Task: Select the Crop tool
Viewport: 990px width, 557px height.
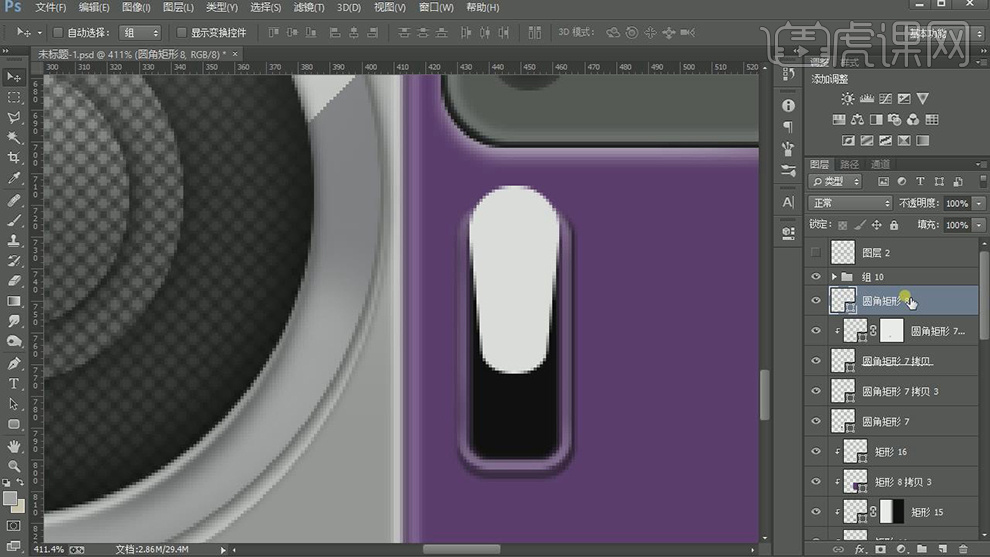Action: pos(14,158)
